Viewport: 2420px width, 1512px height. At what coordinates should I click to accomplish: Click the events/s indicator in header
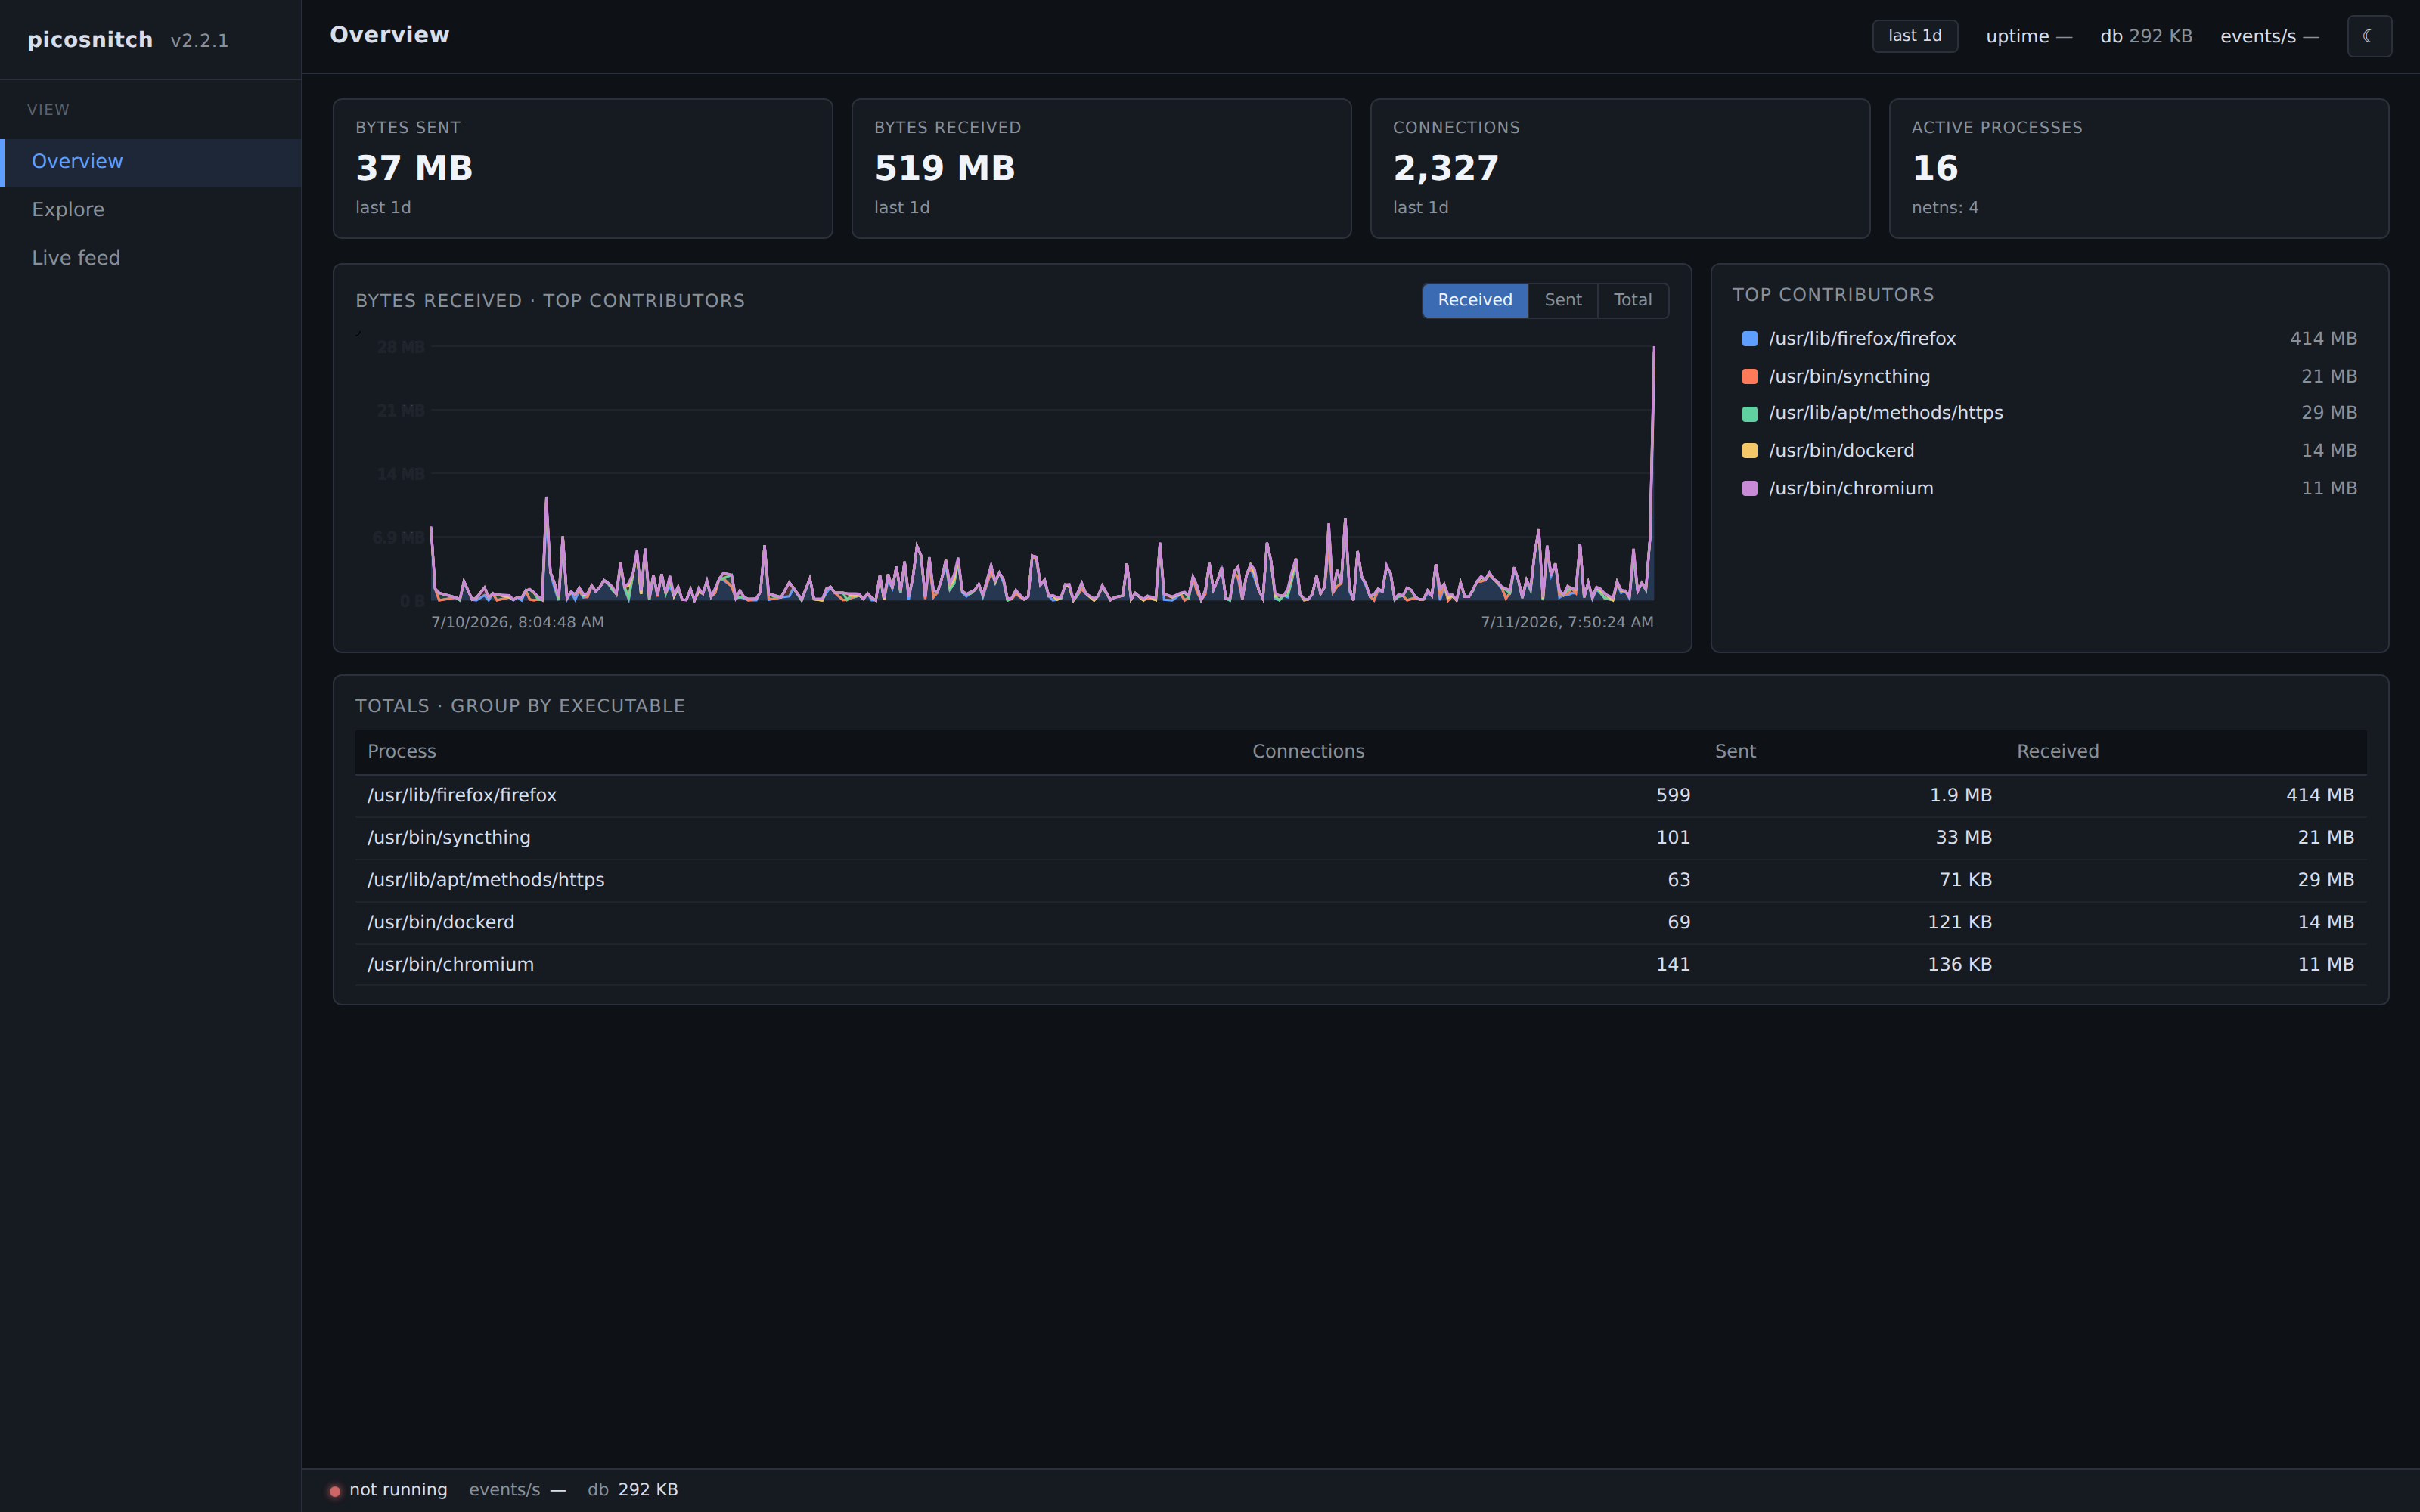(x=2269, y=36)
